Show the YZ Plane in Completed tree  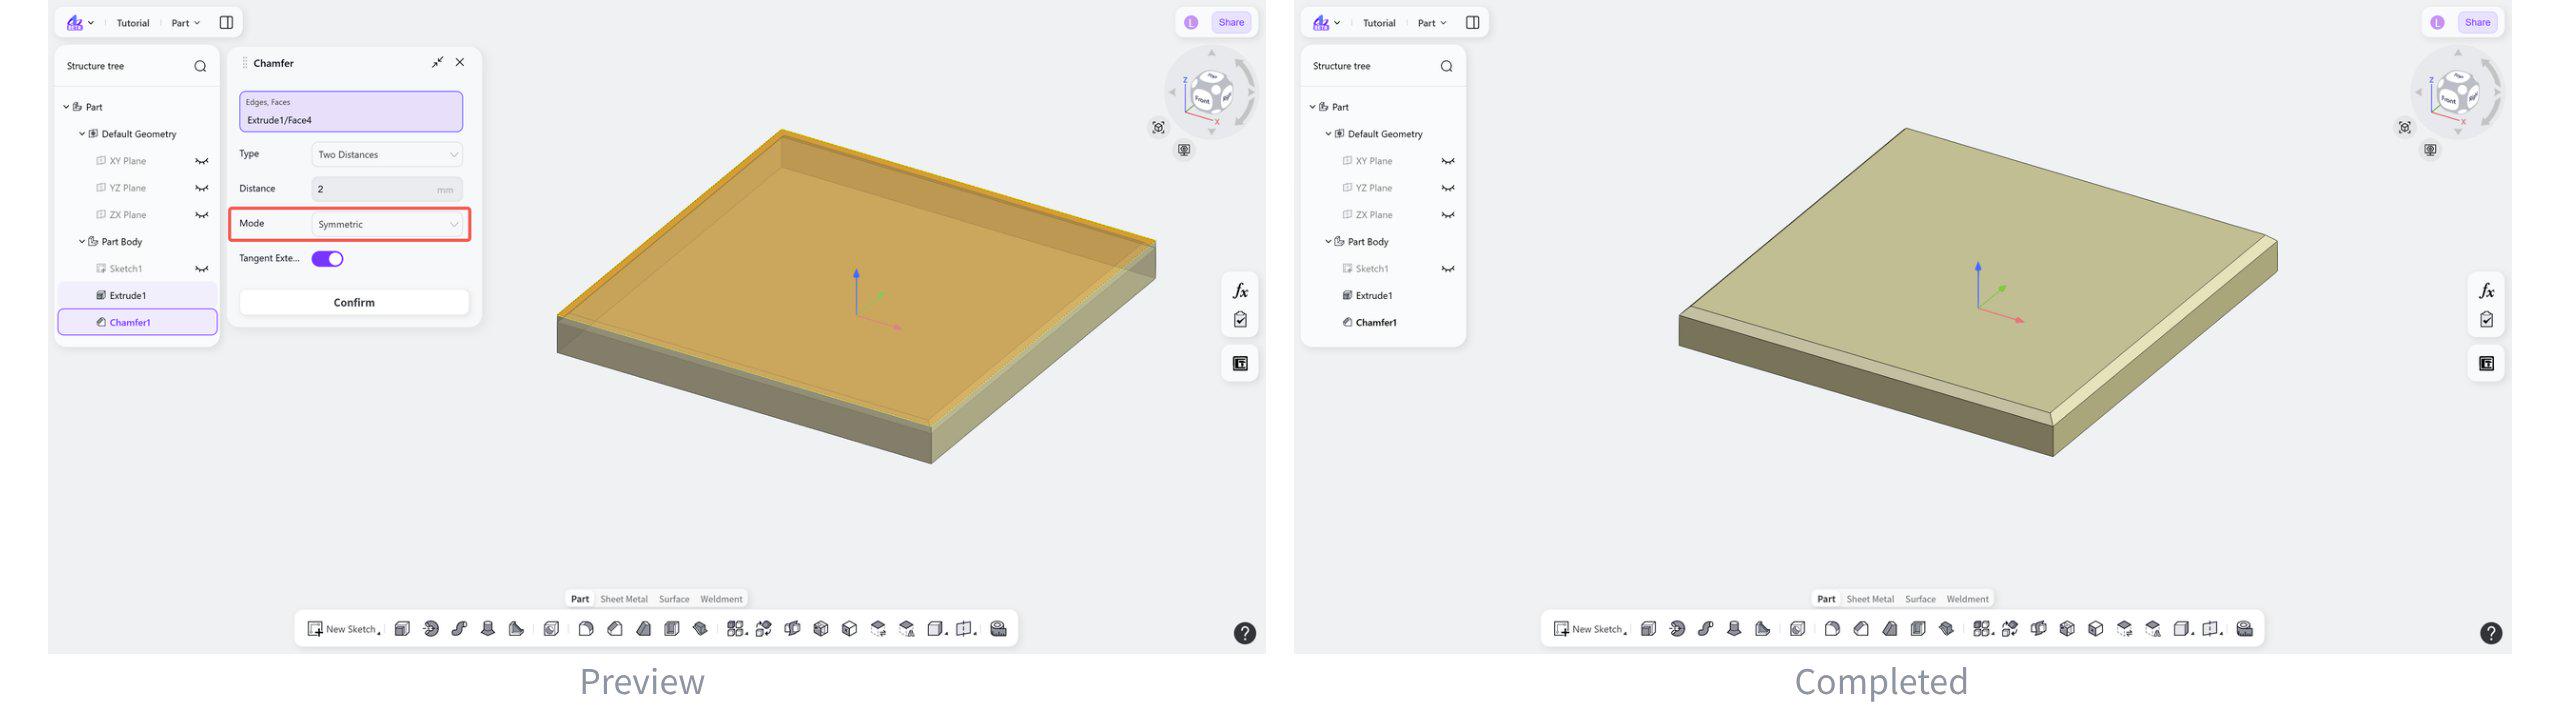click(x=1448, y=188)
